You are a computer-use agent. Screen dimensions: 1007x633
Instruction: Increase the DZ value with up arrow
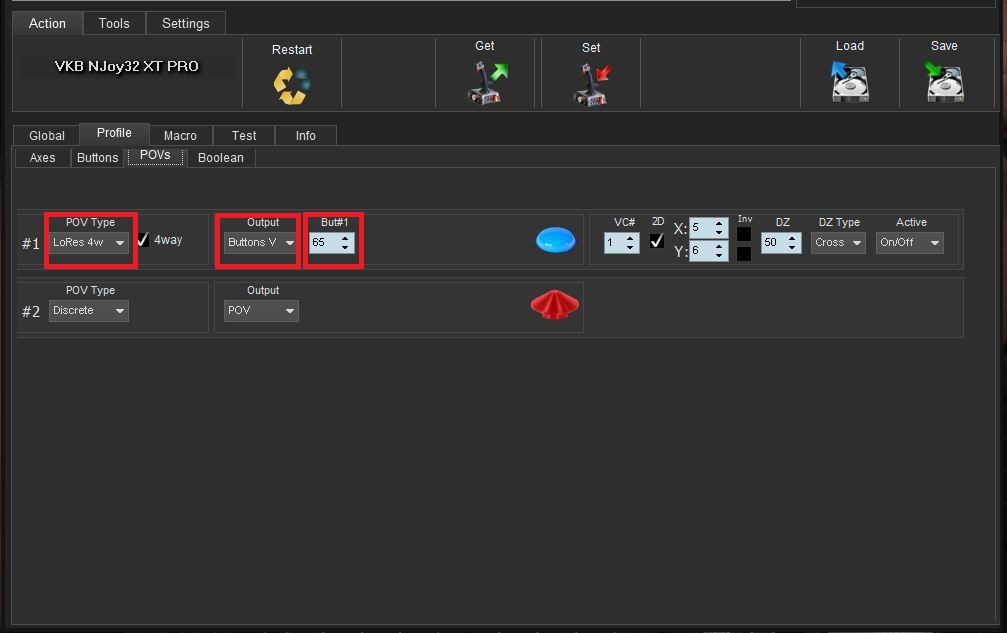coord(792,238)
